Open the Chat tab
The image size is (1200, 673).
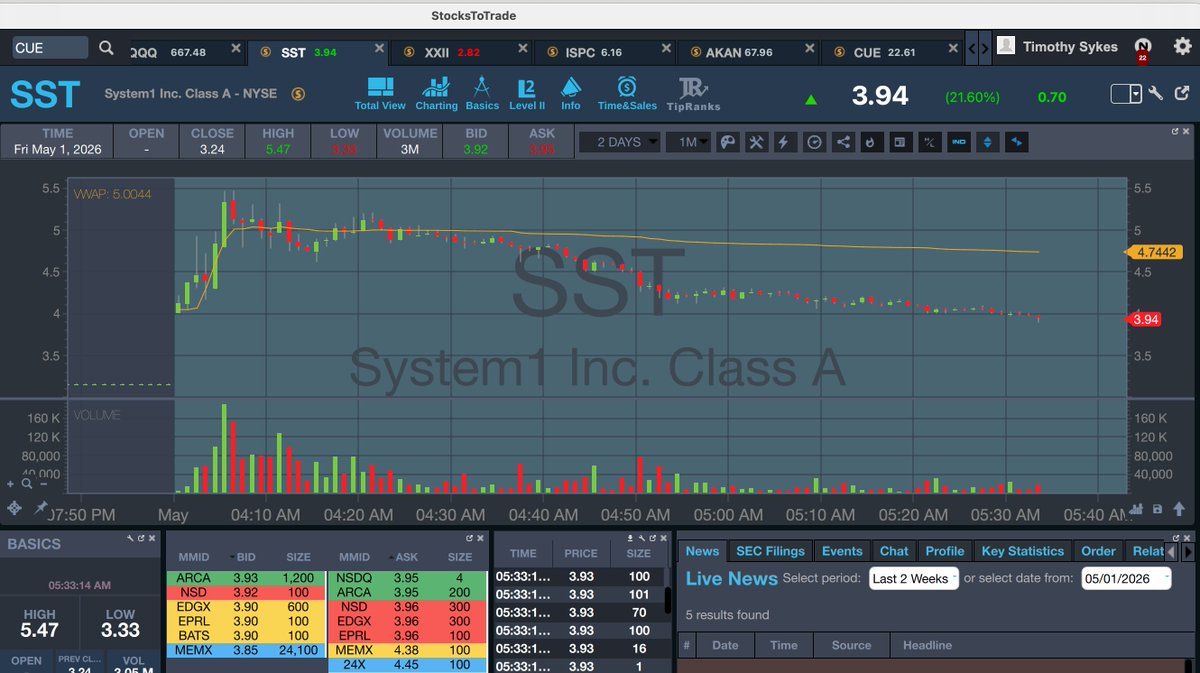coord(894,551)
